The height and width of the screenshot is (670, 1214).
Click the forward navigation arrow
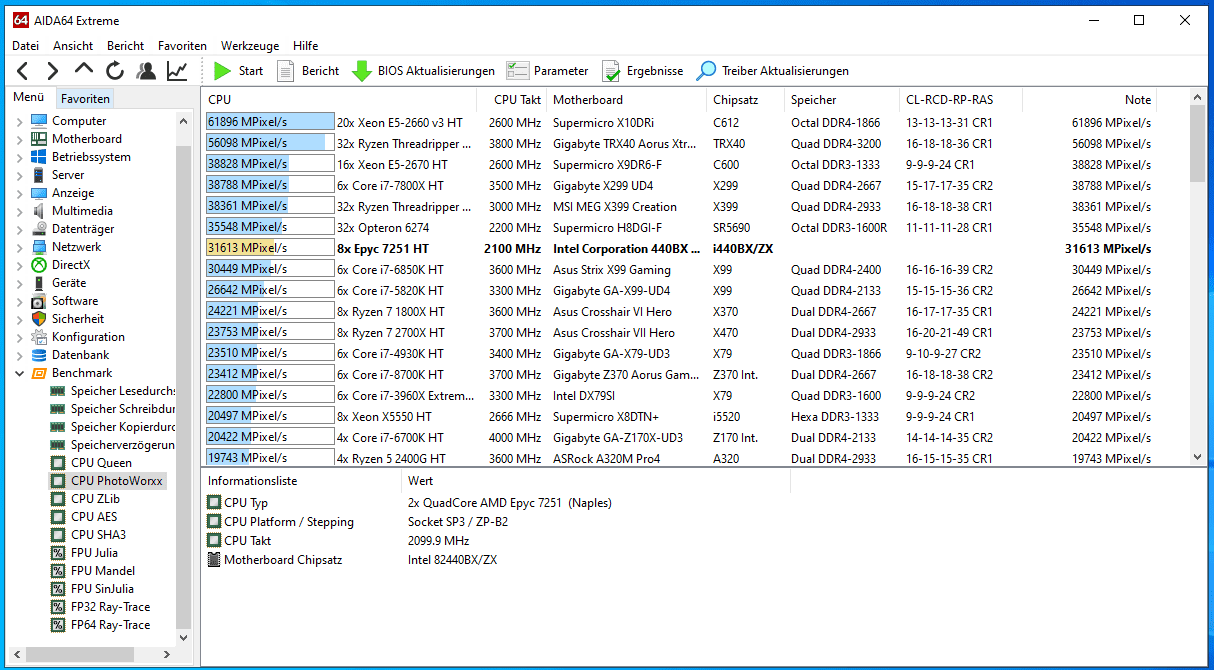tap(53, 71)
